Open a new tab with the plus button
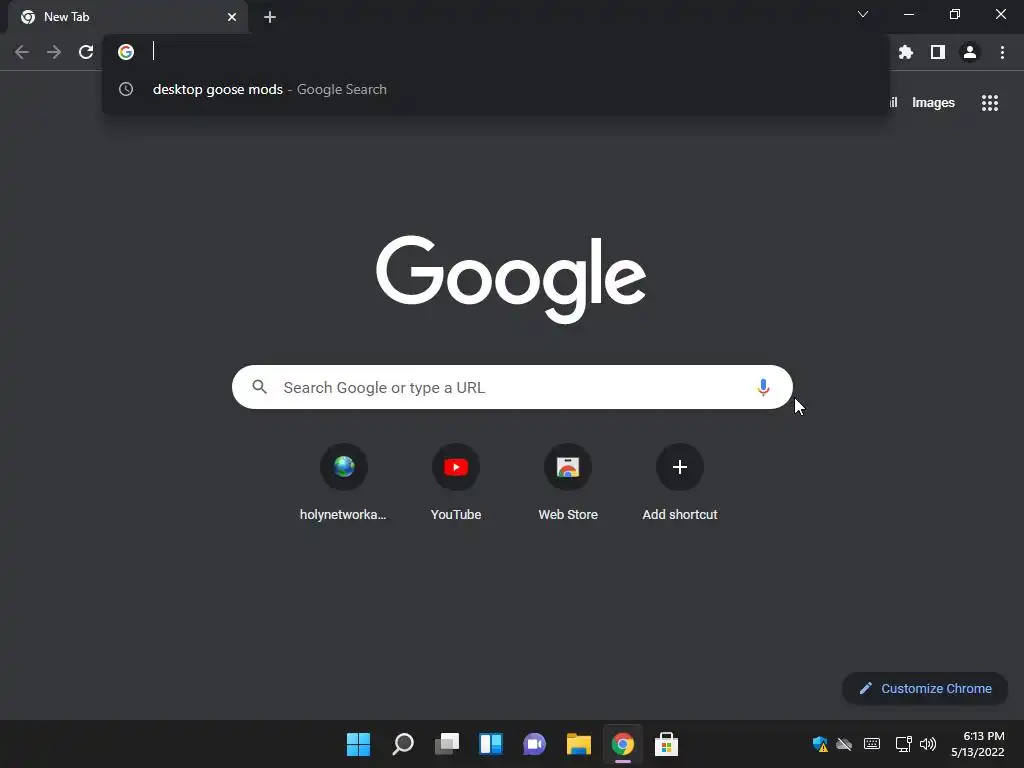Viewport: 1024px width, 768px height. (x=270, y=17)
